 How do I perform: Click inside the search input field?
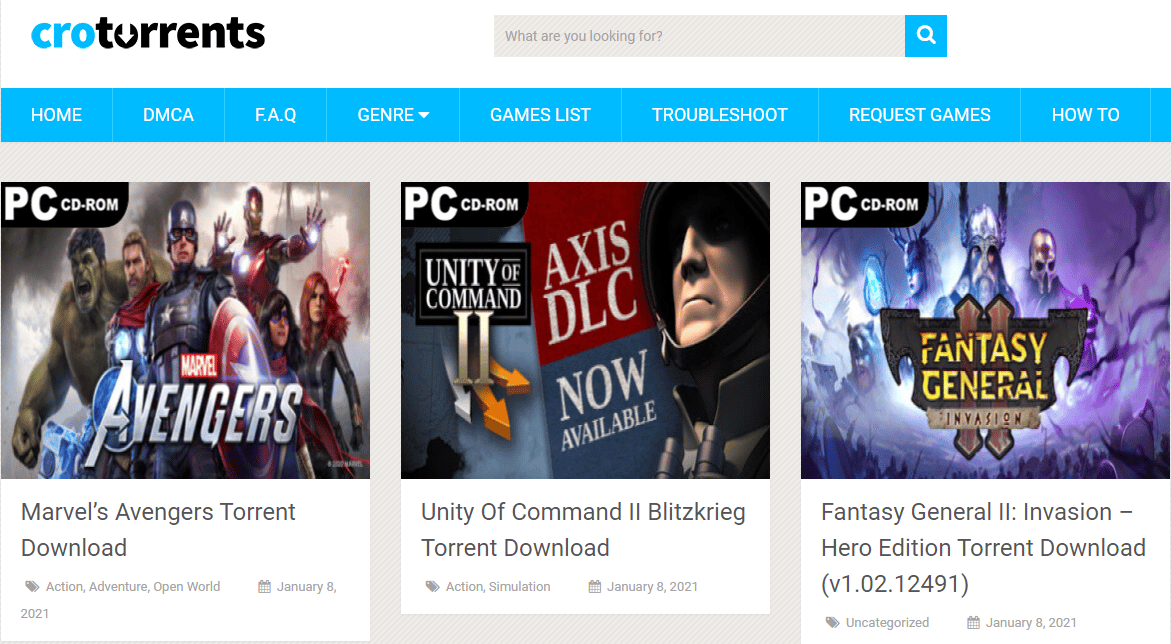point(690,36)
